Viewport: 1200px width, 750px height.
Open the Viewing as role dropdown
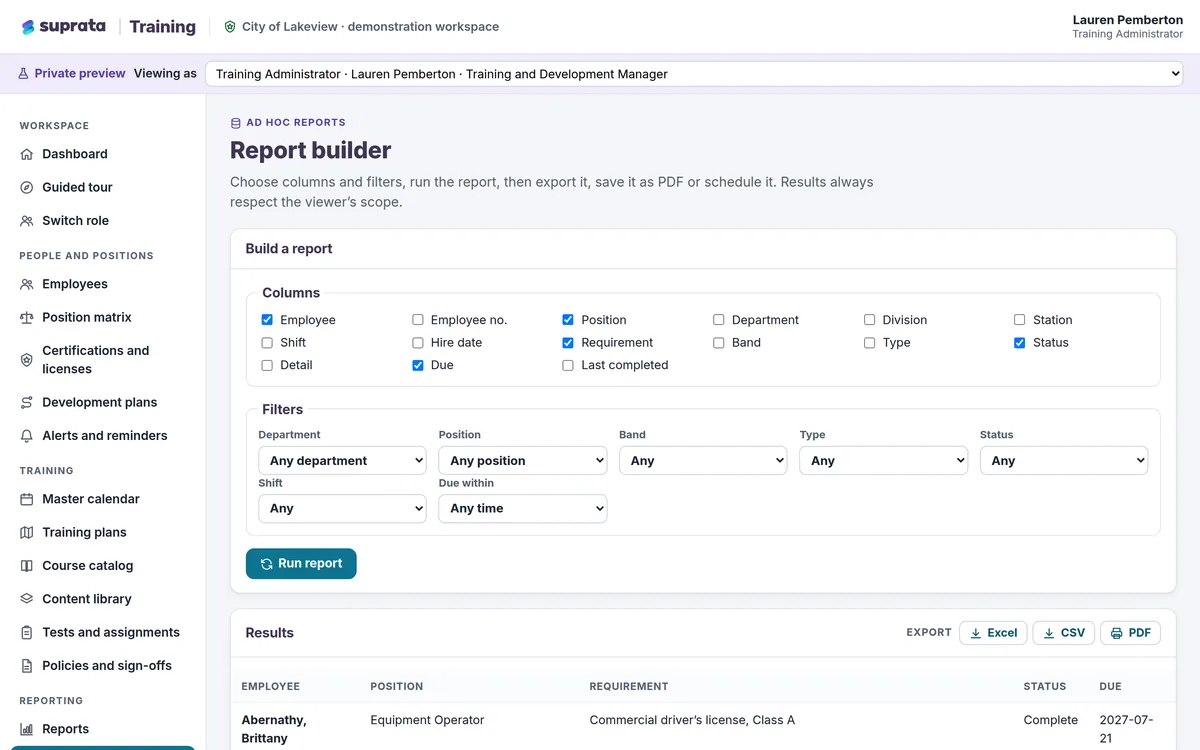[x=694, y=74]
